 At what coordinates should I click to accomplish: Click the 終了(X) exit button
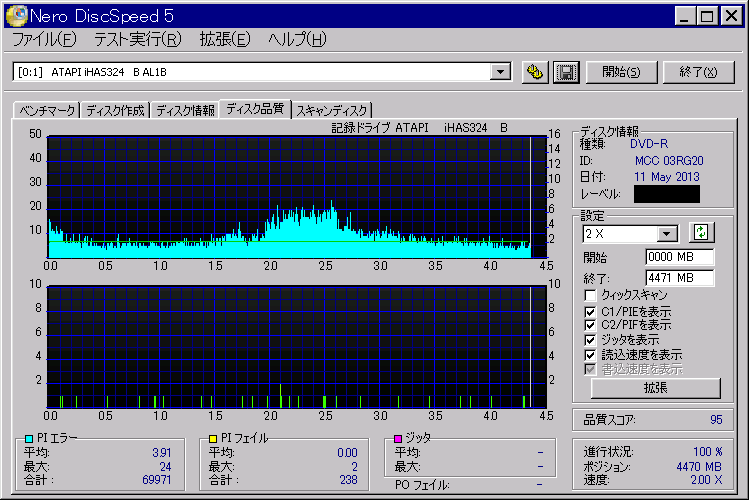(x=698, y=73)
